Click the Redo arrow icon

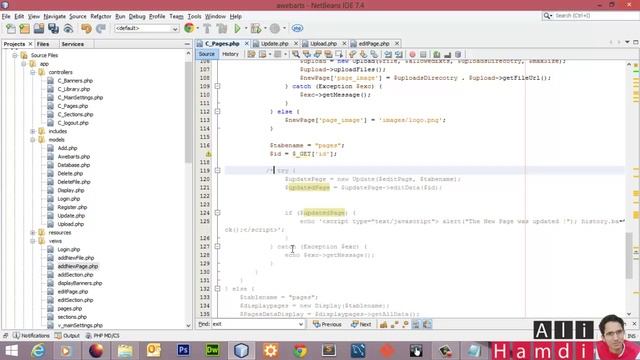[101, 29]
